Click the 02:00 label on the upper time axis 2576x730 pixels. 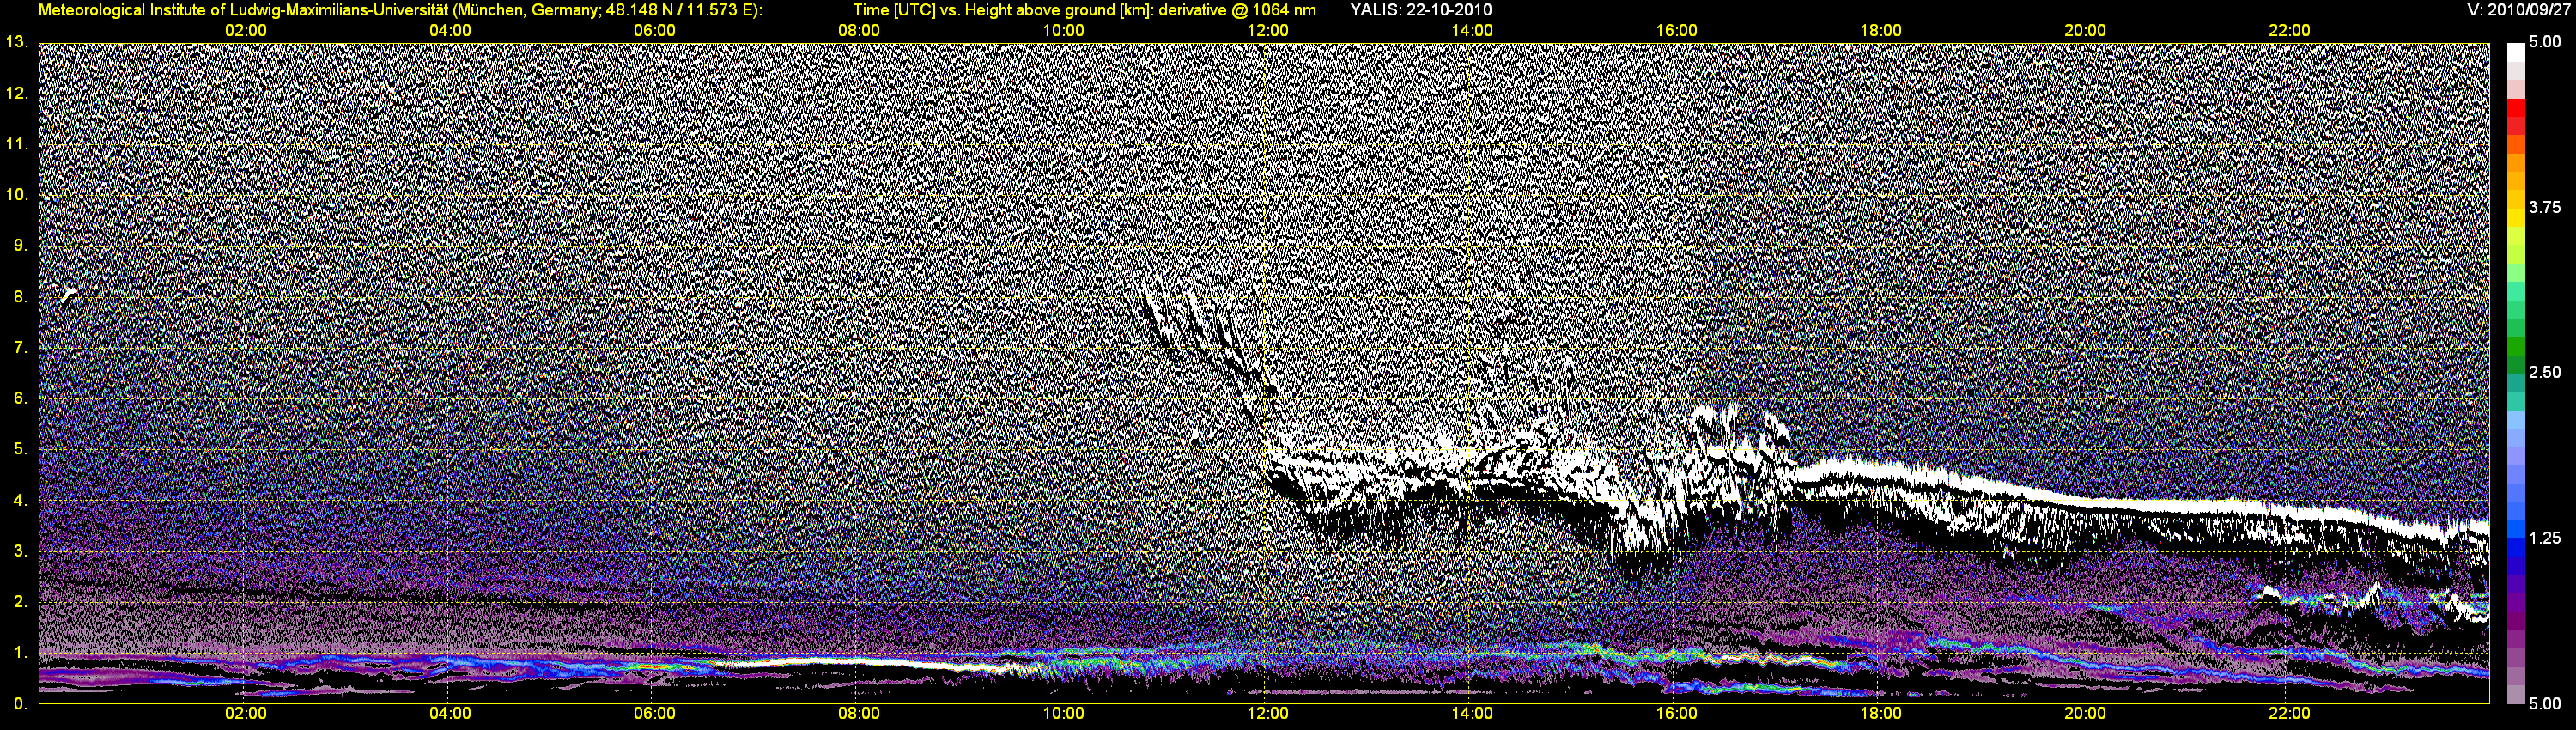246,31
